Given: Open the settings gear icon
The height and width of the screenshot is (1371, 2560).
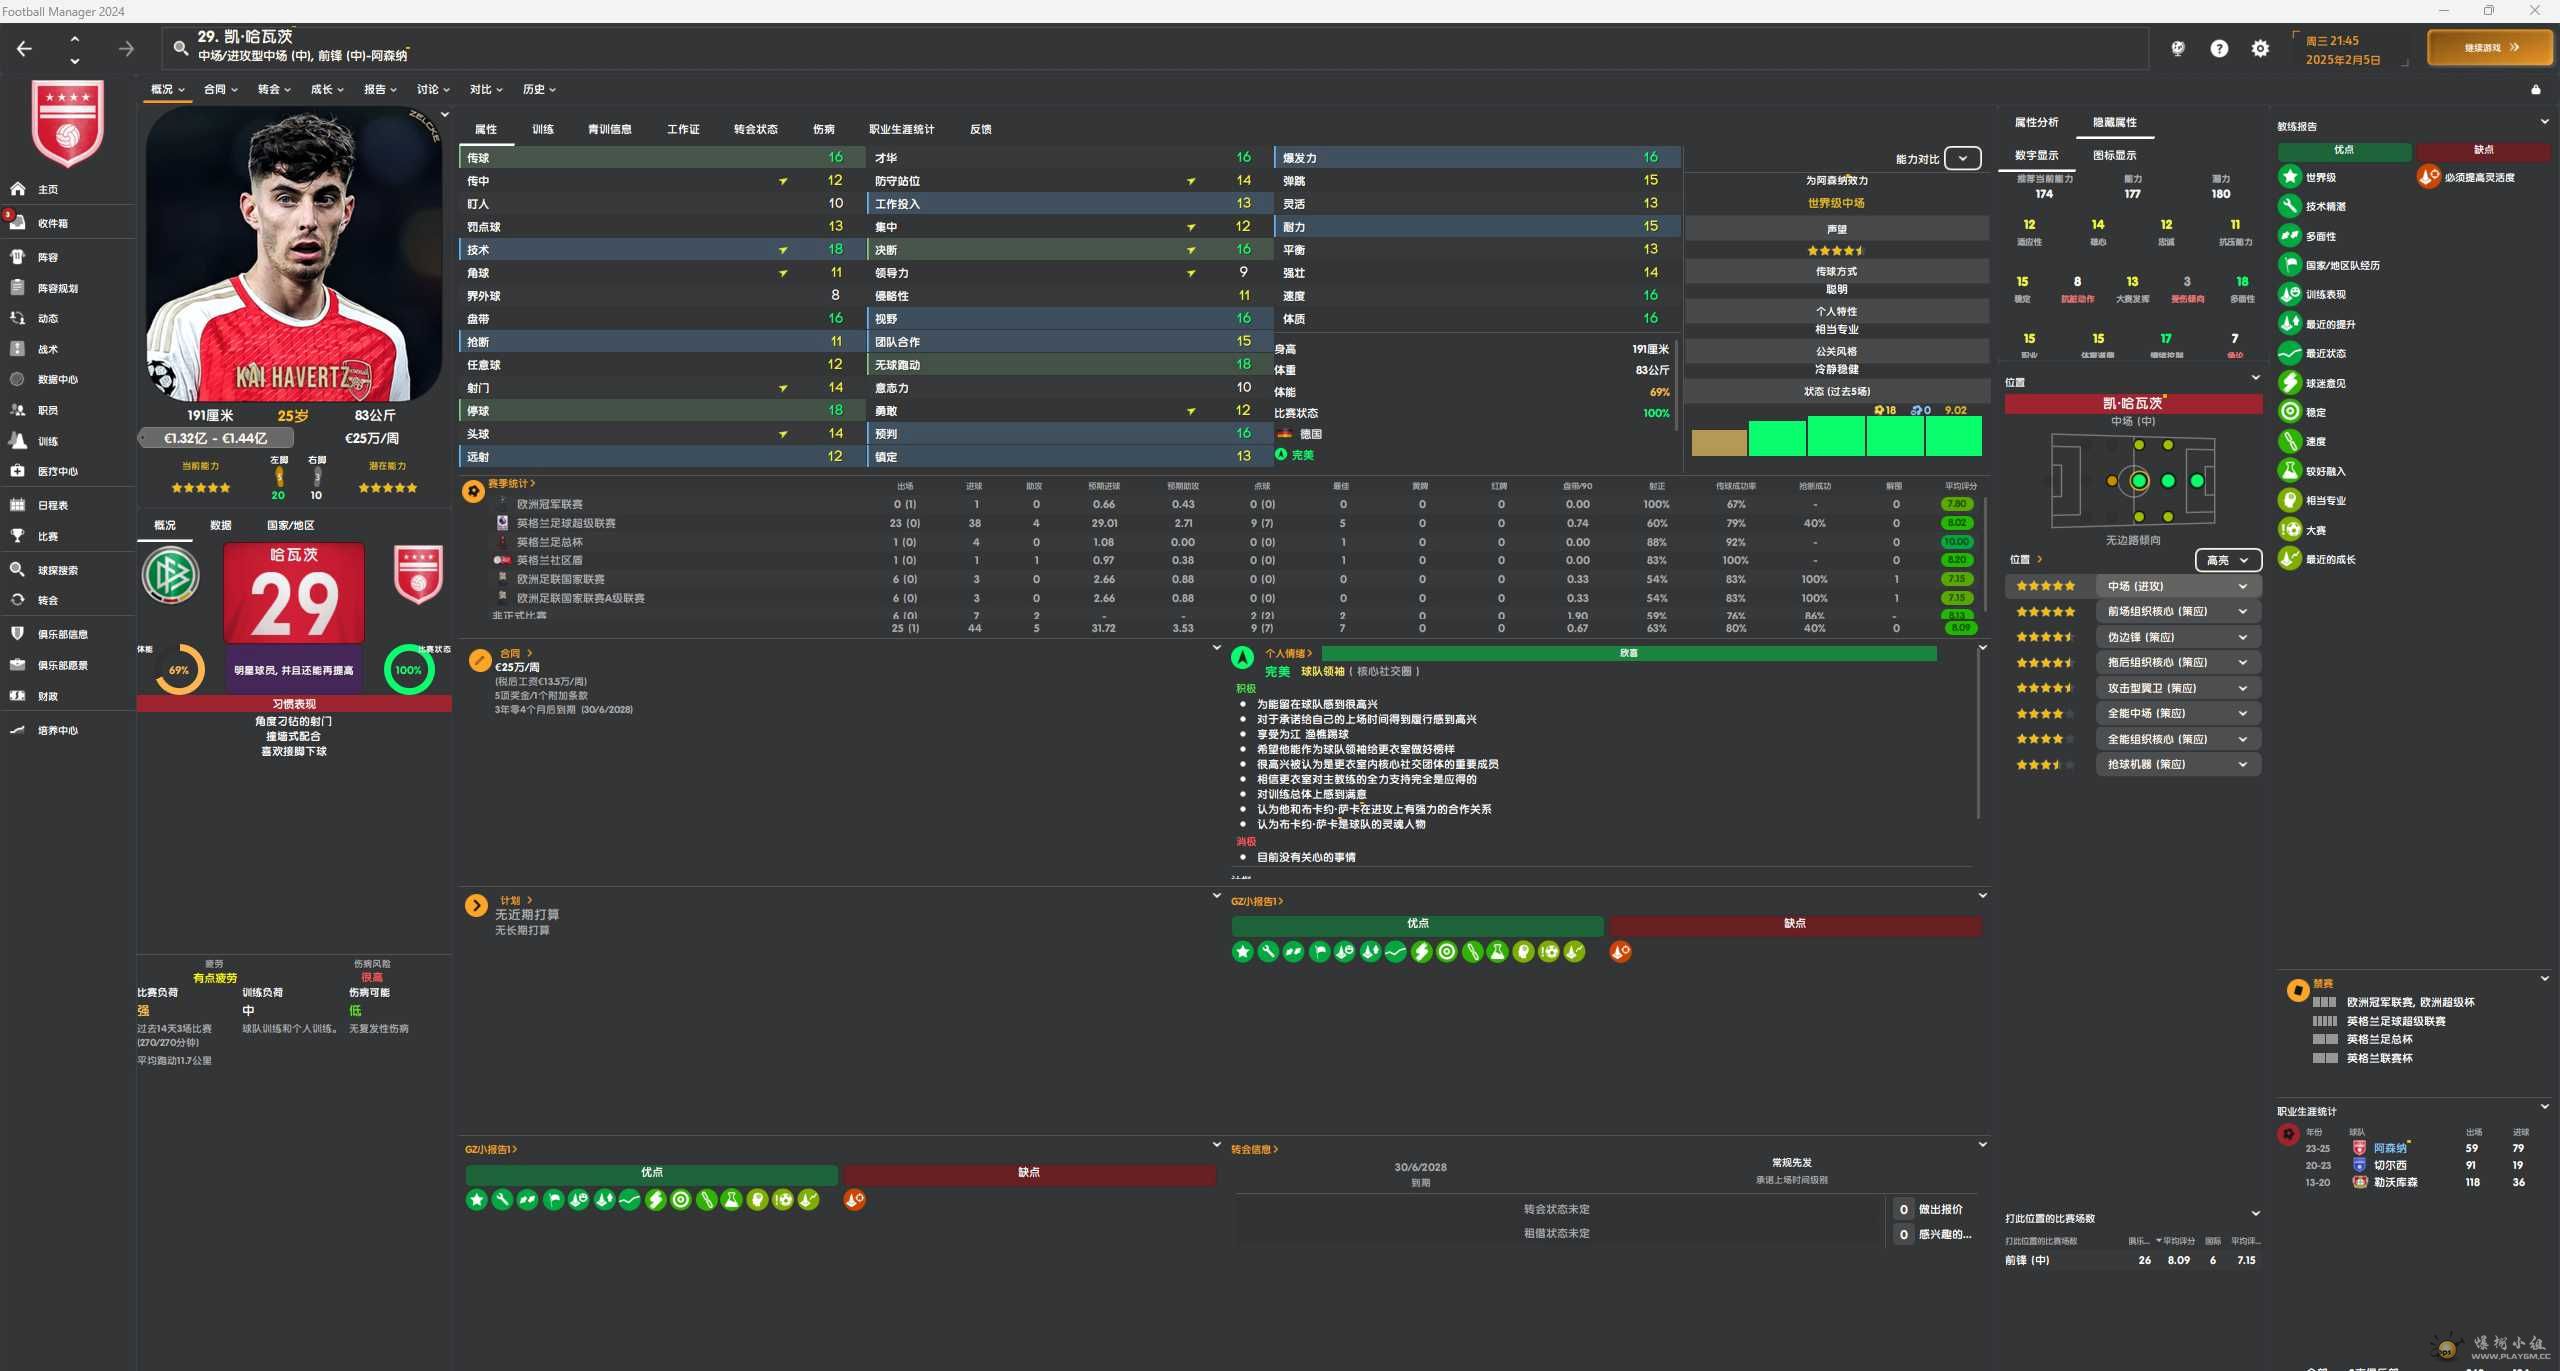Looking at the screenshot, I should coord(2260,48).
